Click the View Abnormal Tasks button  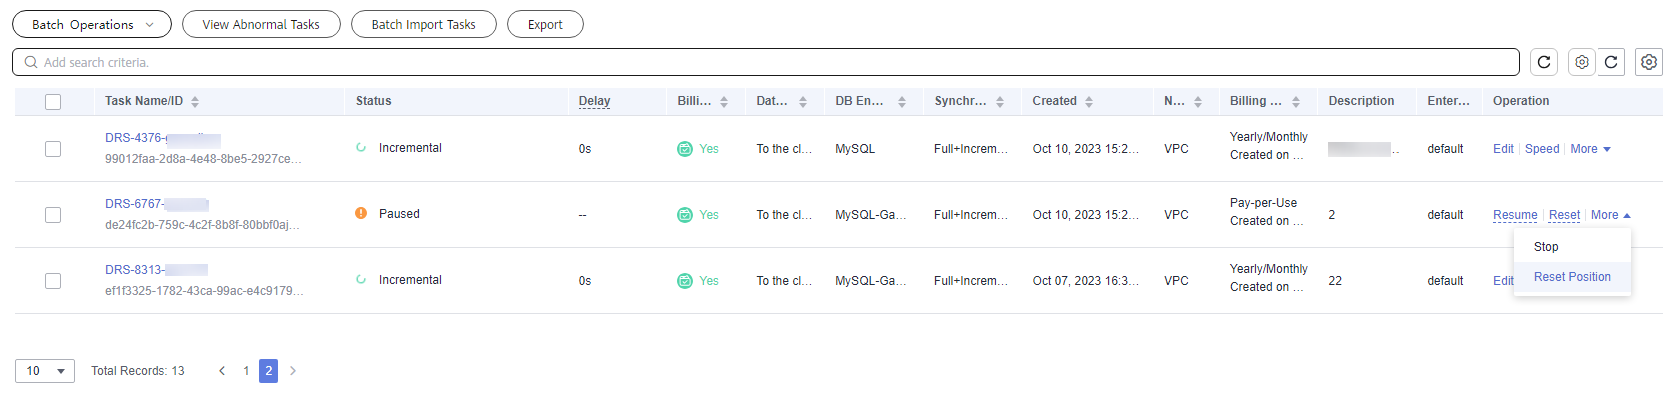tap(261, 24)
